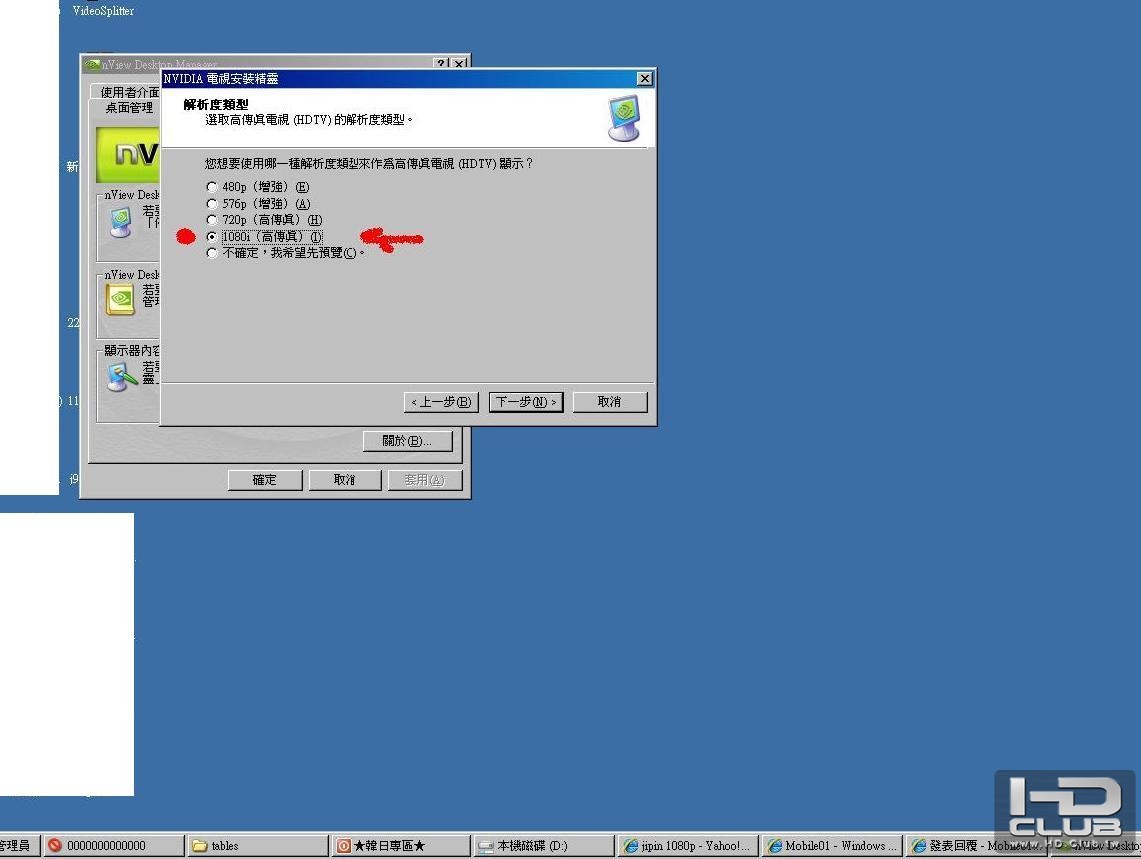Image resolution: width=1141 pixels, height=859 pixels.
Task: Click 取消 in nView Desktop Manager window
Action: pyautogui.click(x=345, y=480)
